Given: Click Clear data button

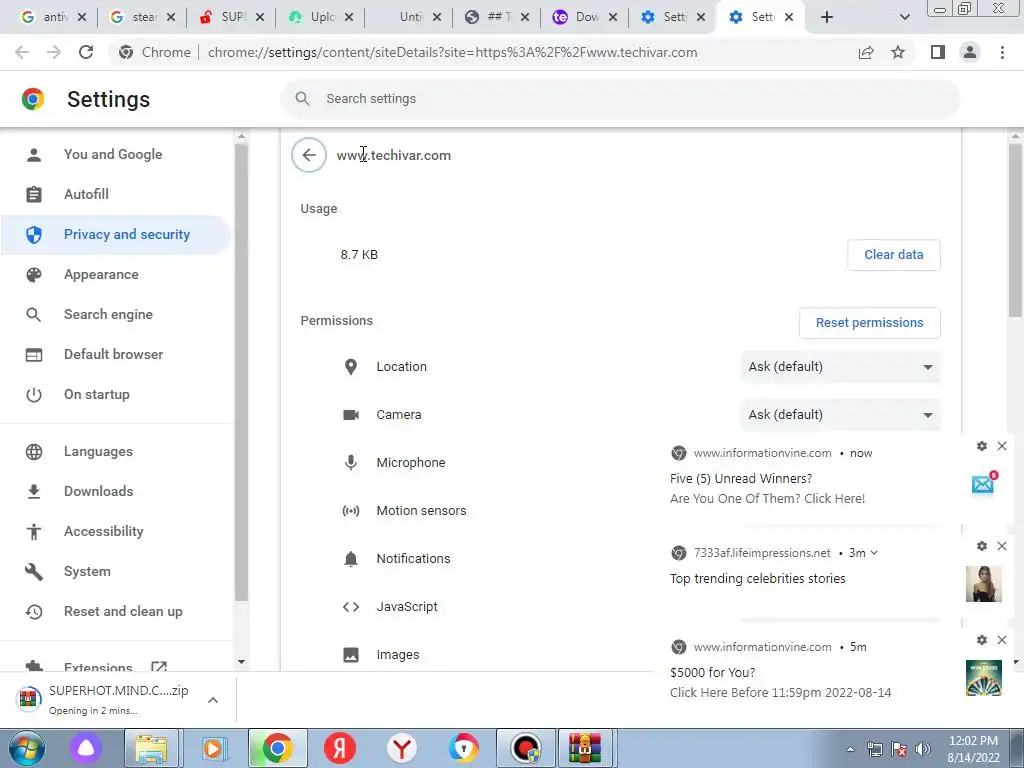Looking at the screenshot, I should [893, 255].
